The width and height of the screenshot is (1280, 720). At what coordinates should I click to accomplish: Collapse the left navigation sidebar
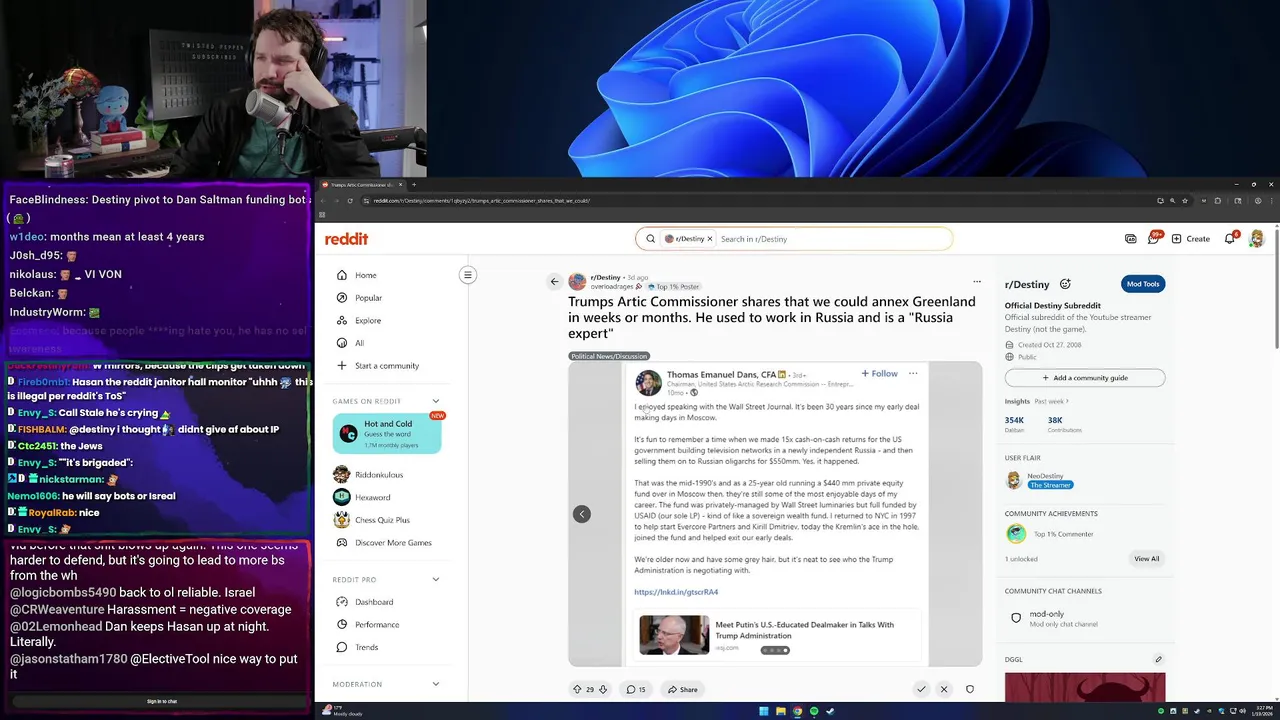[467, 275]
